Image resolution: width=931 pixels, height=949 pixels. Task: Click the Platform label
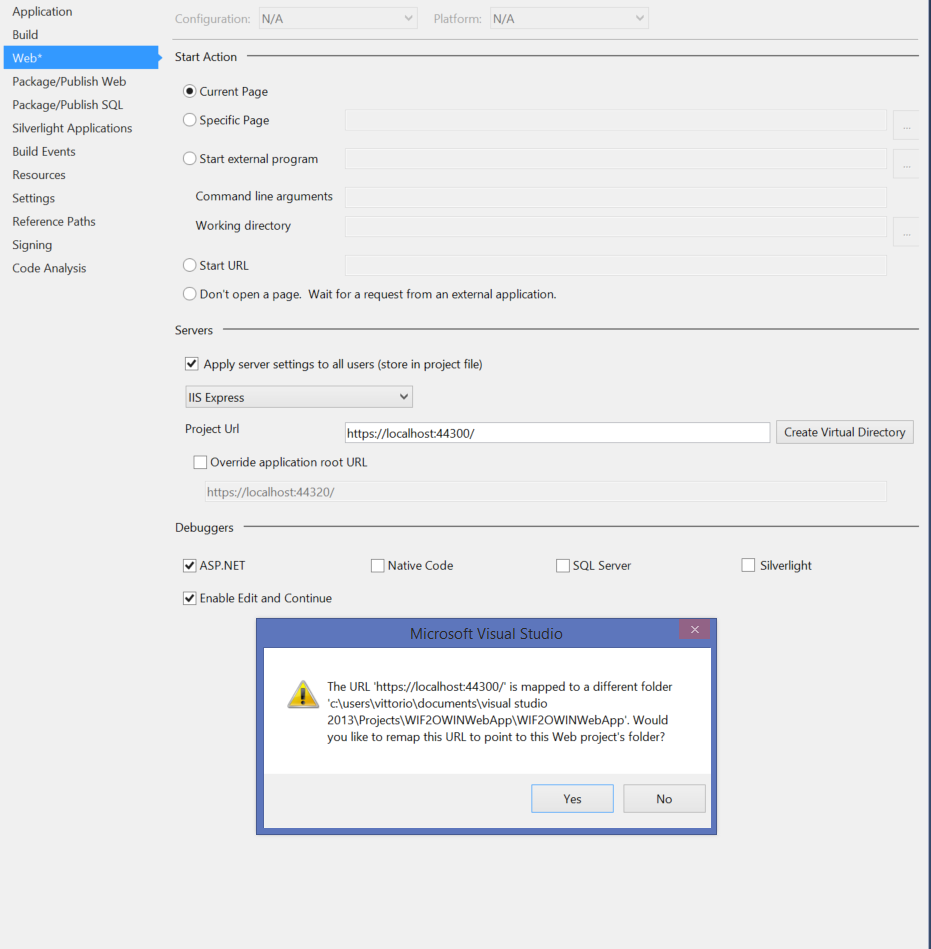pyautogui.click(x=458, y=19)
